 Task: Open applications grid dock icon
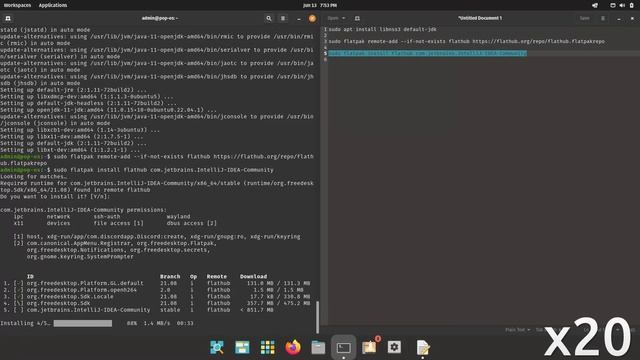pyautogui.click(x=267, y=347)
